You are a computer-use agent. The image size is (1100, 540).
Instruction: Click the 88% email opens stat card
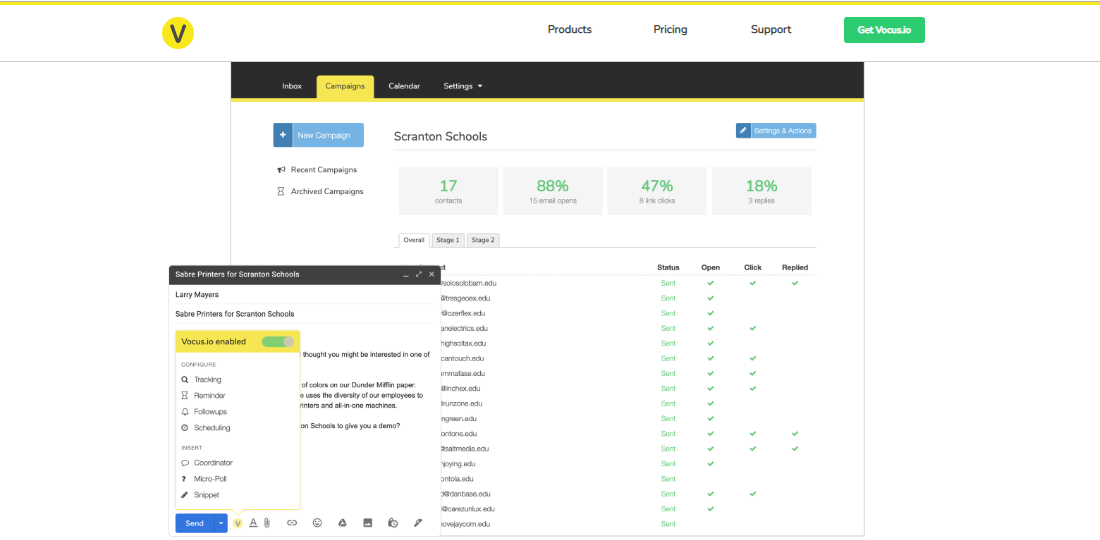click(x=553, y=191)
